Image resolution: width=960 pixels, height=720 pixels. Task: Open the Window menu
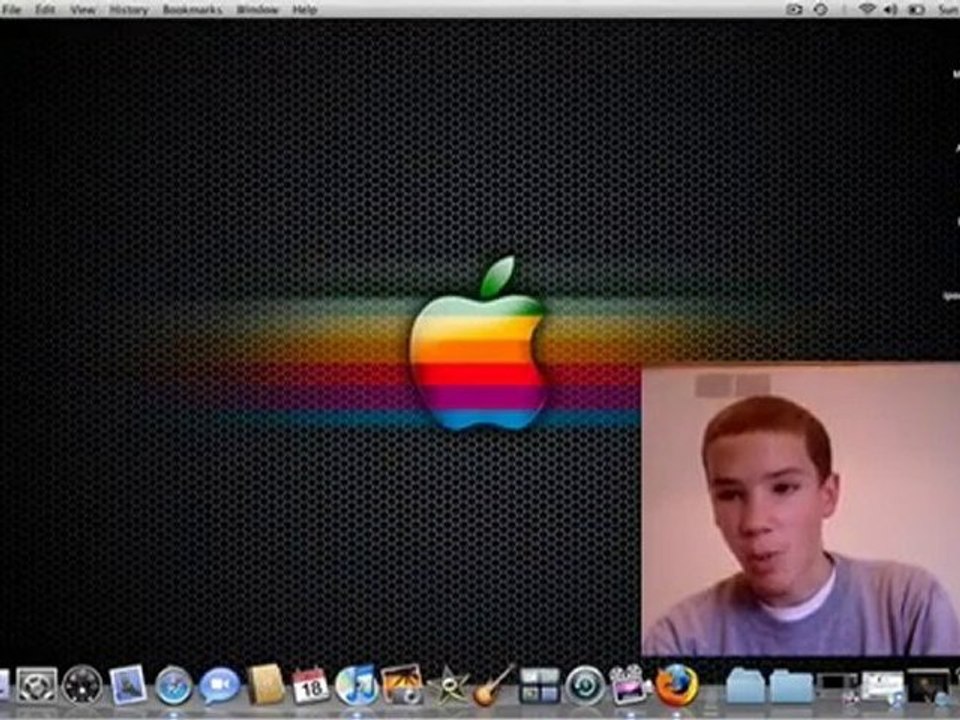click(x=257, y=9)
